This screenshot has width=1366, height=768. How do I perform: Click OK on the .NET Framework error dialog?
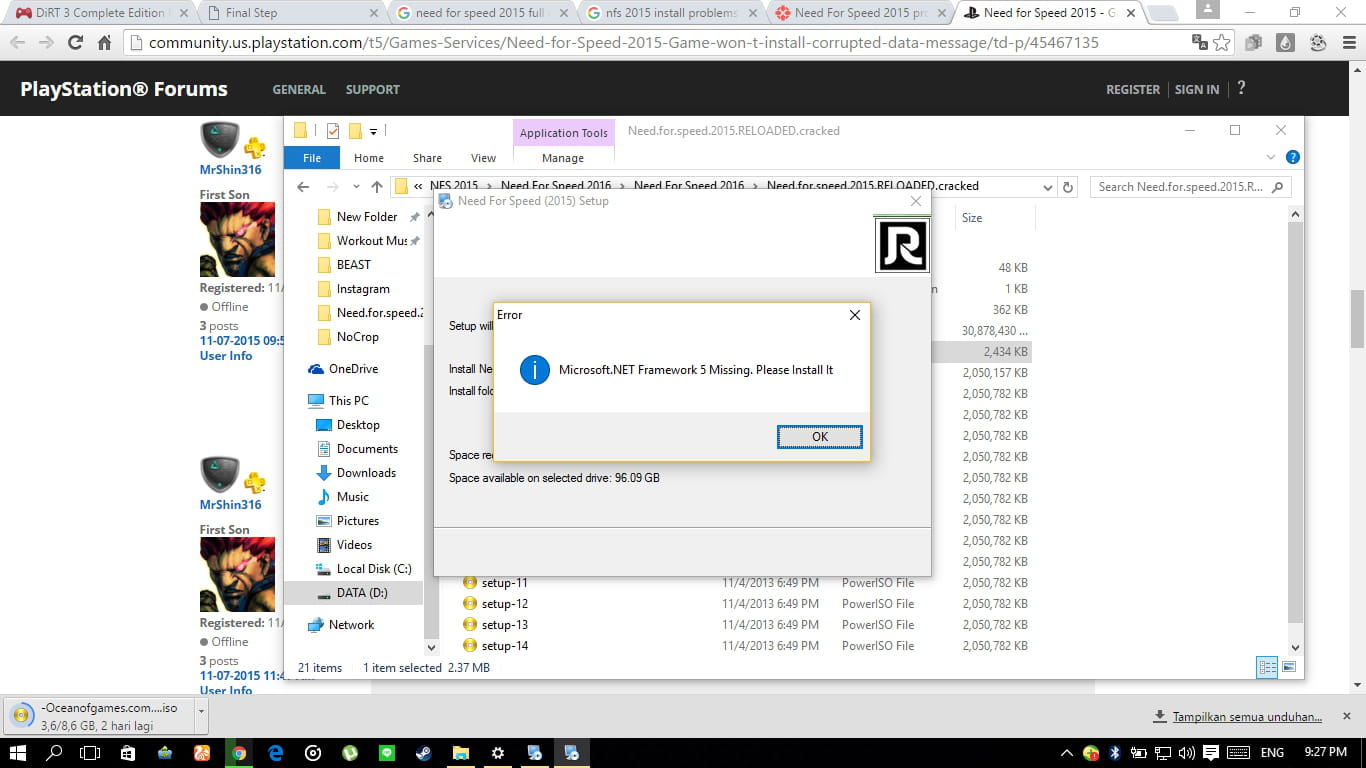click(819, 437)
